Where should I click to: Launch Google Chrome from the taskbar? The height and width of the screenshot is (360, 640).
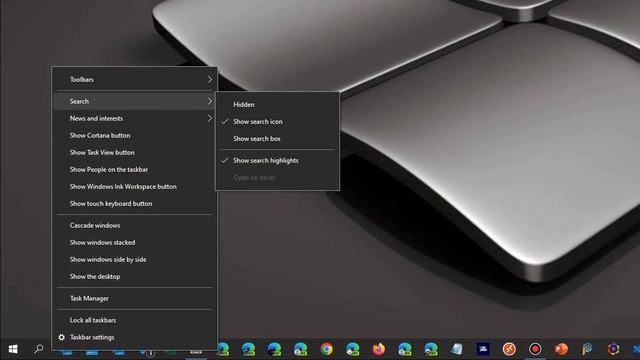327,349
